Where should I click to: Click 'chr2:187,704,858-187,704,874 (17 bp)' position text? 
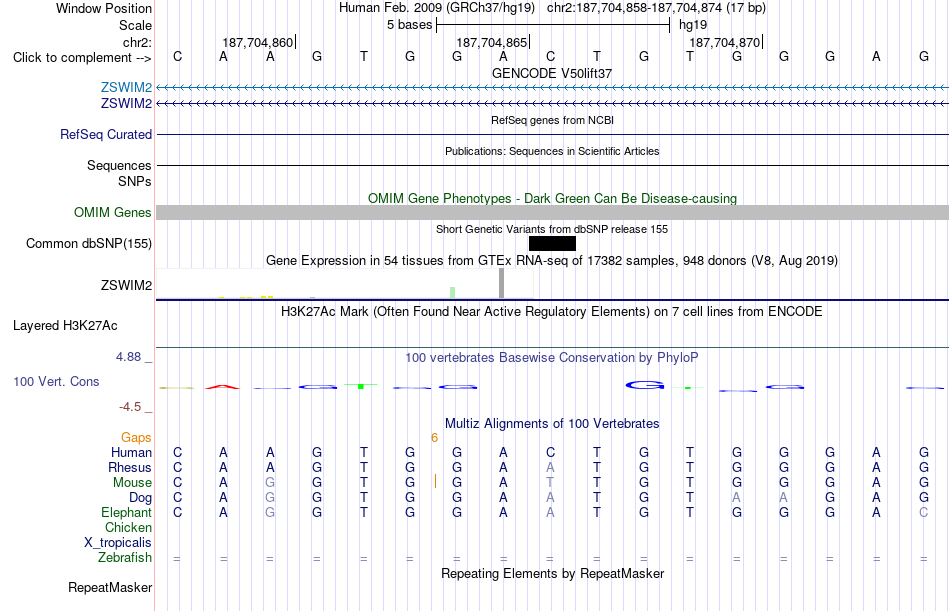pos(656,8)
